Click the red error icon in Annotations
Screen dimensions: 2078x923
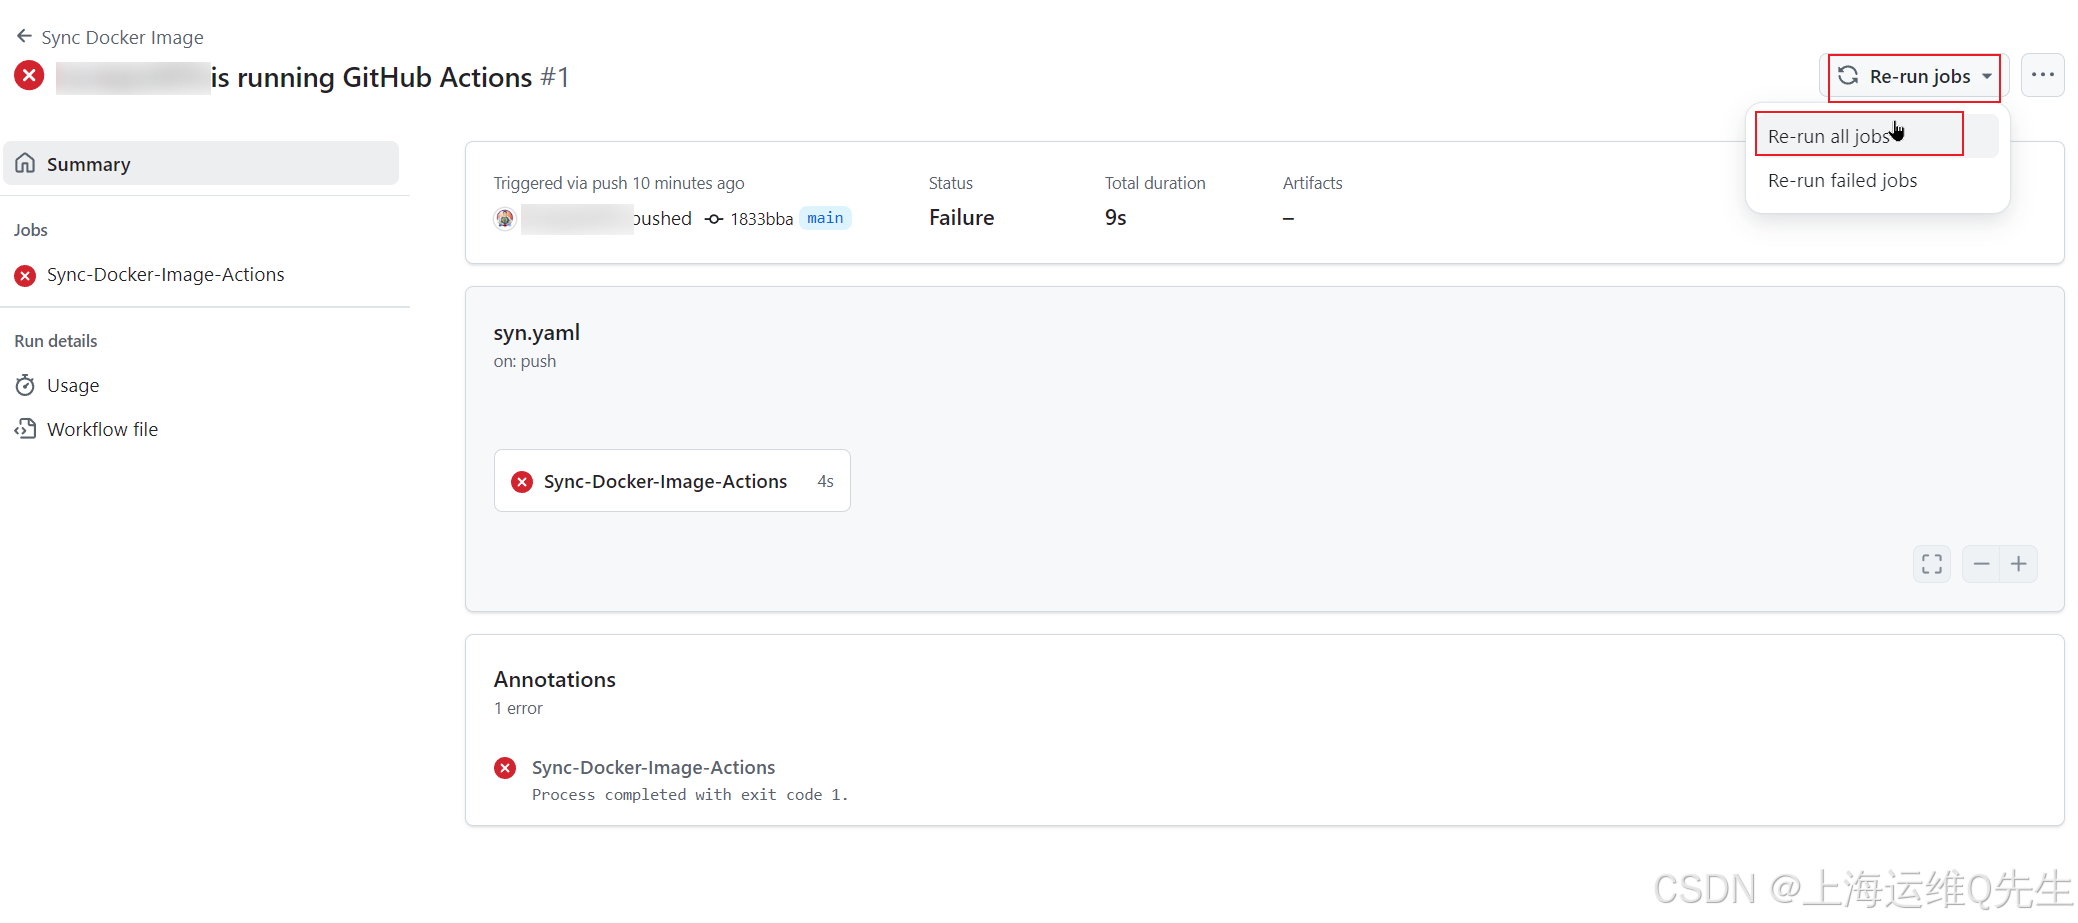505,768
